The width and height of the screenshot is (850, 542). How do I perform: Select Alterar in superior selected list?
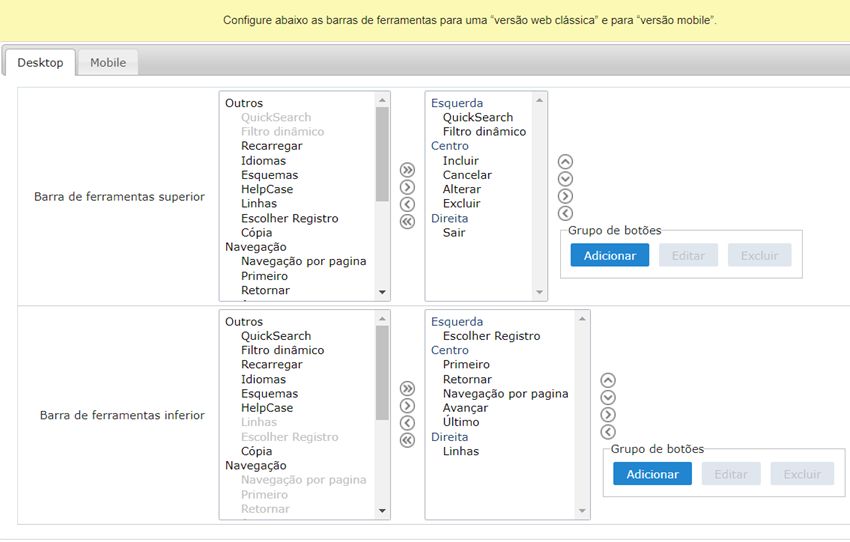[x=461, y=189]
